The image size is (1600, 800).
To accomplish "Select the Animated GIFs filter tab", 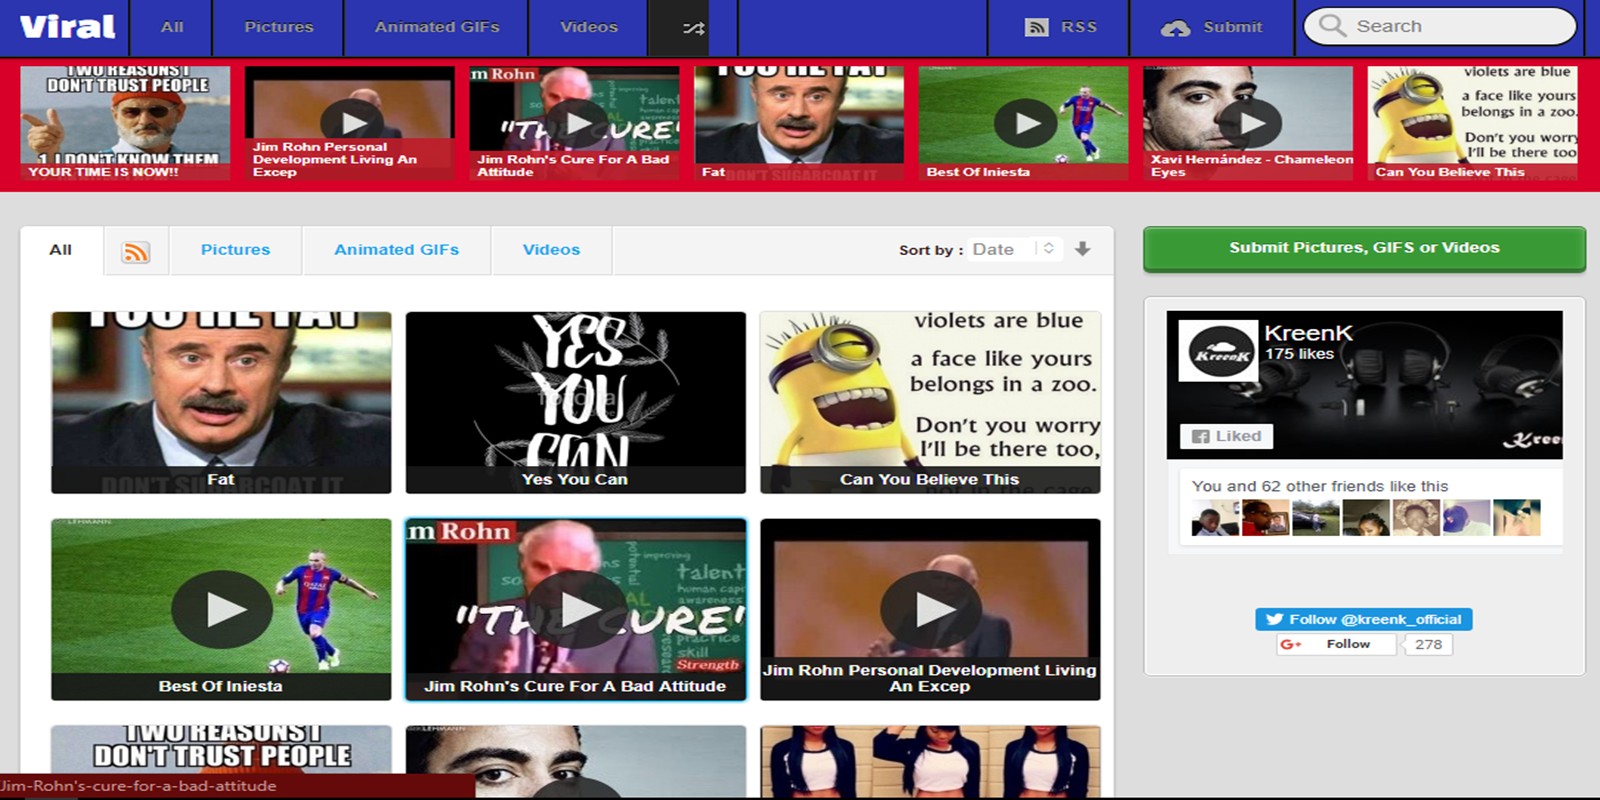I will (x=396, y=250).
